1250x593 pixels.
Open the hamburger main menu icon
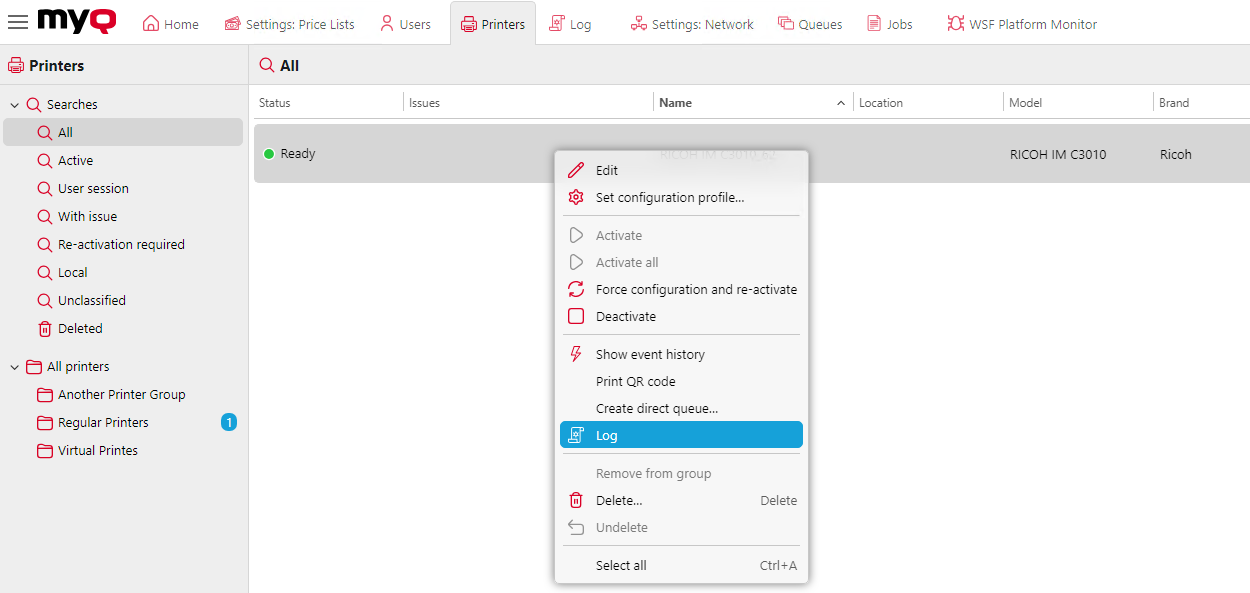tap(18, 22)
